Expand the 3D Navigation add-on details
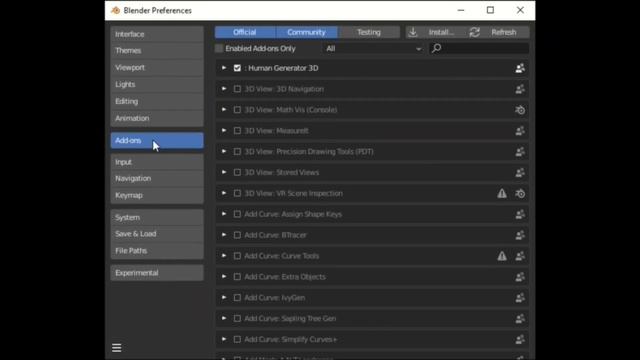 coord(224,89)
